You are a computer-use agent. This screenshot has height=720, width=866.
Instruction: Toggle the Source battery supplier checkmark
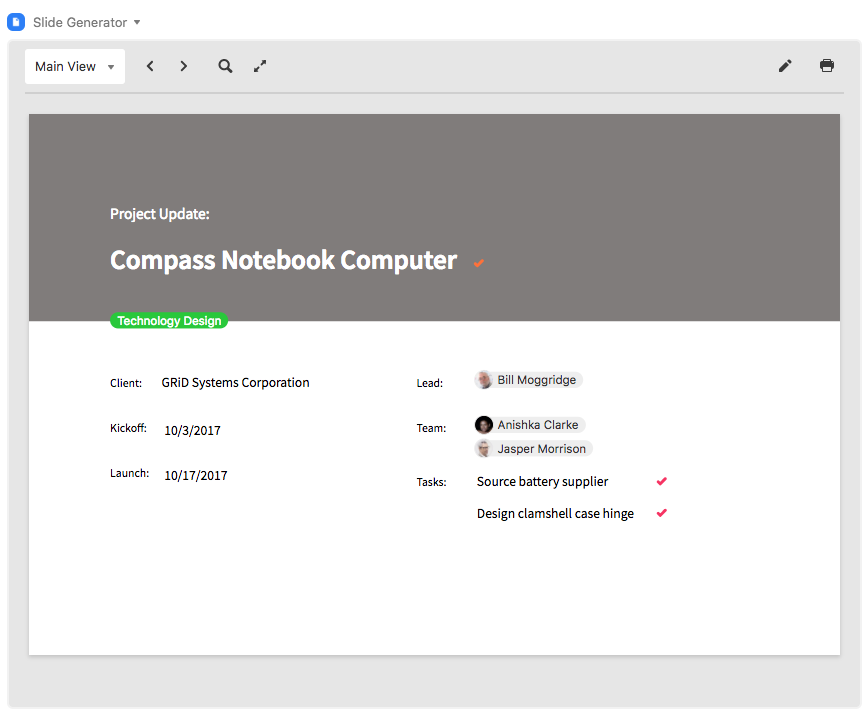[x=662, y=481]
